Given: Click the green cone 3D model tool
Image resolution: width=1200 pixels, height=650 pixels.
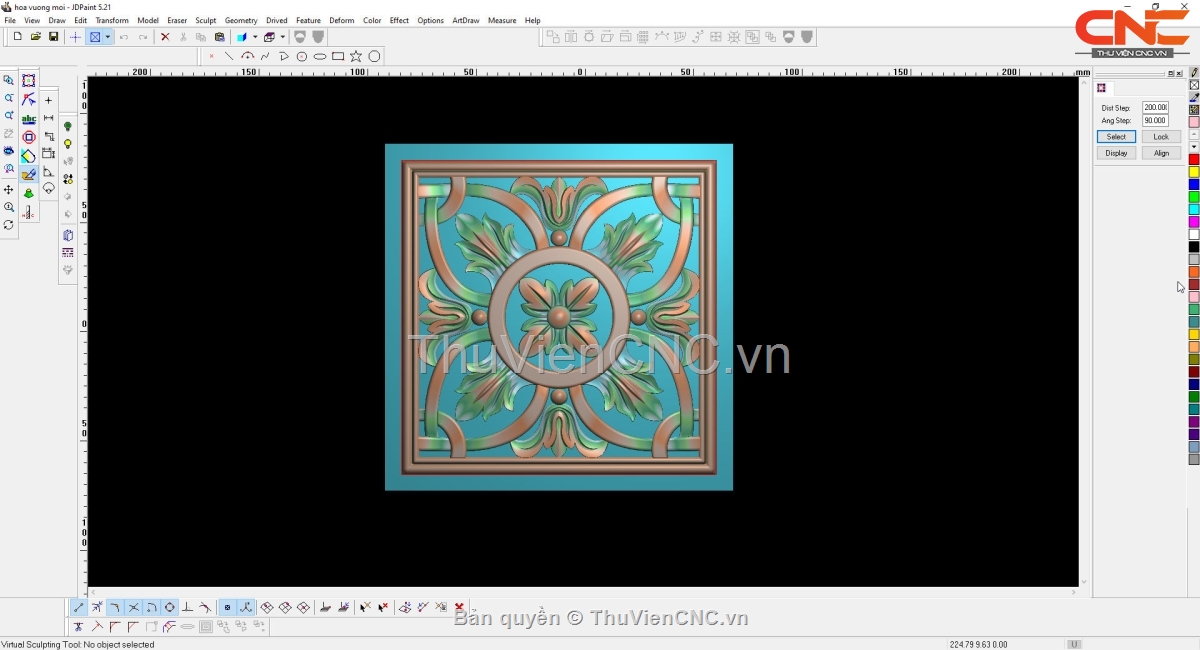Looking at the screenshot, I should 29,194.
